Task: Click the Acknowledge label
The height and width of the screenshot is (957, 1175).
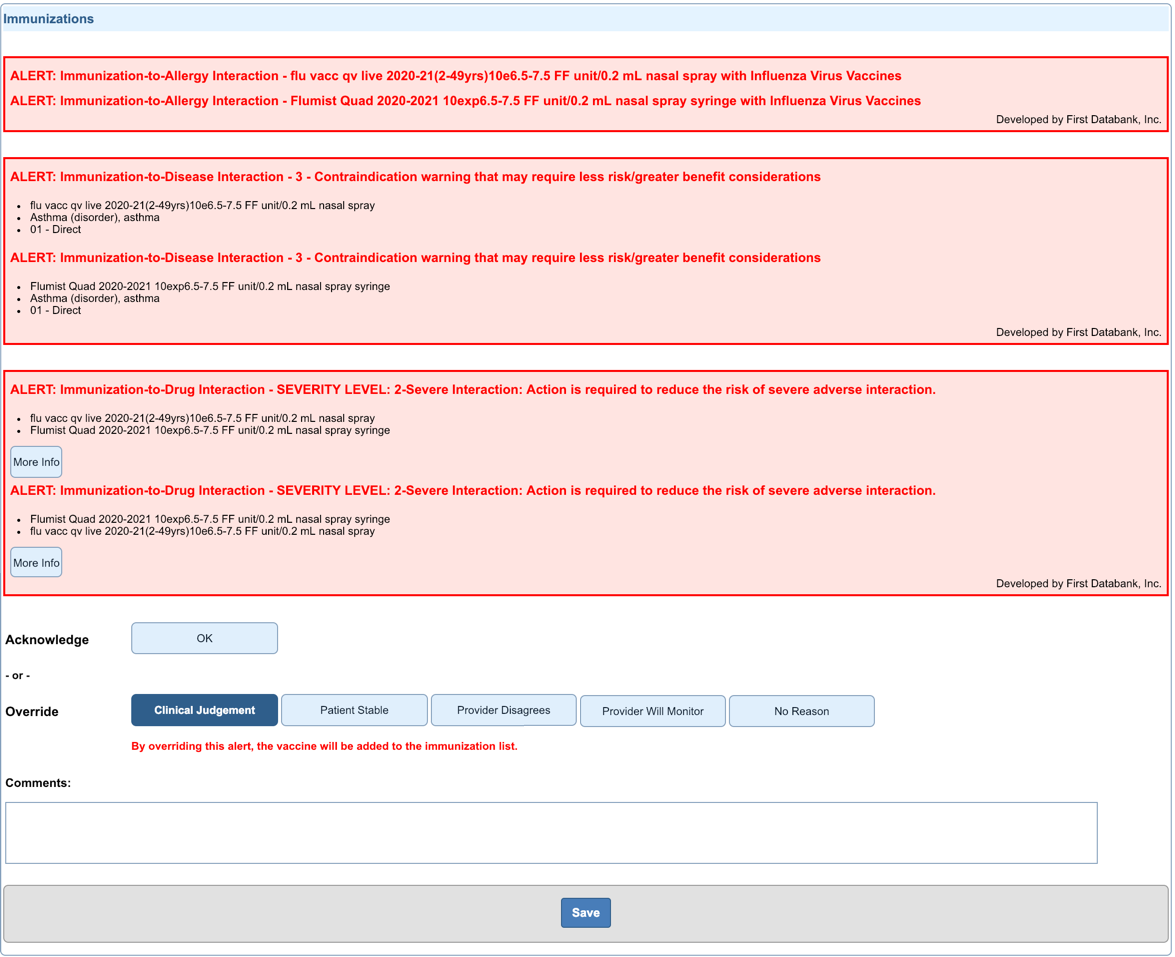Action: tap(47, 639)
